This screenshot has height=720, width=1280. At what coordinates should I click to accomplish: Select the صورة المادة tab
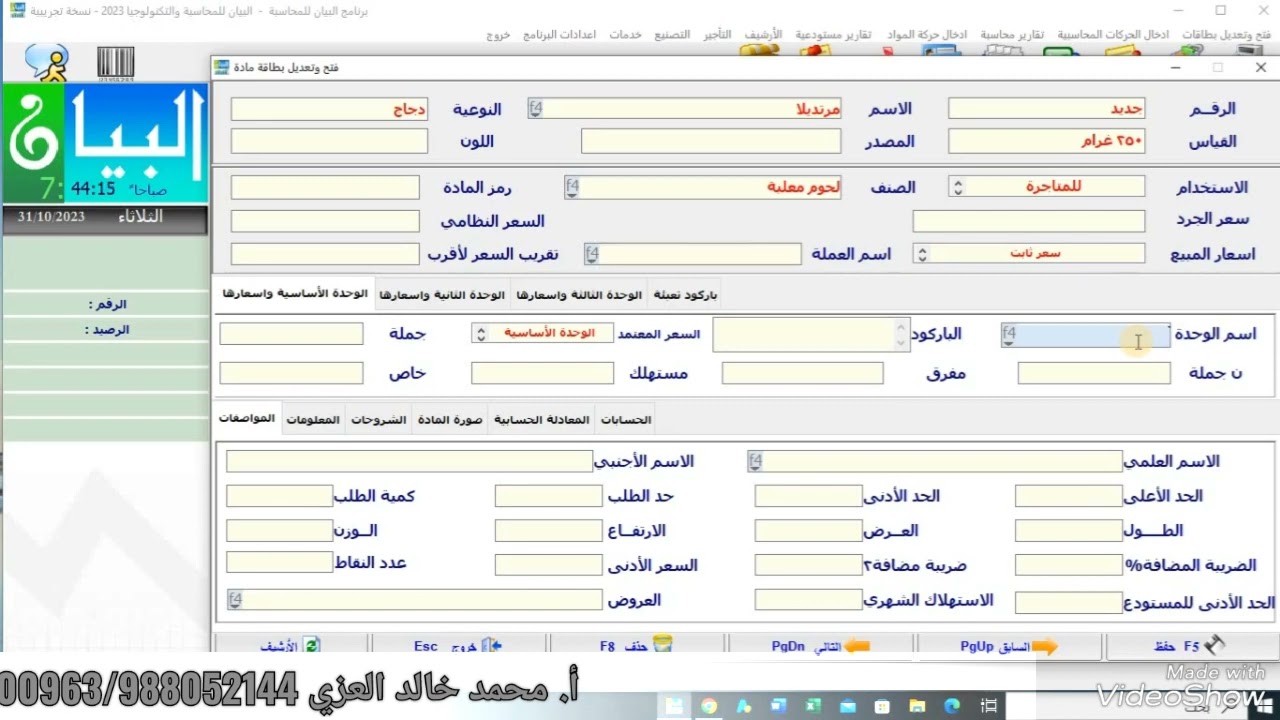(x=450, y=420)
